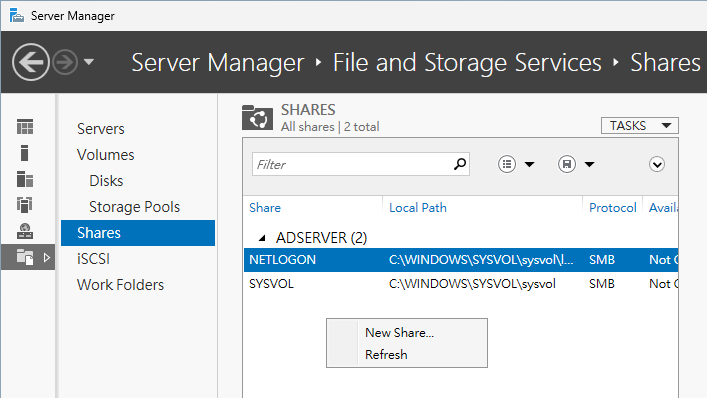Open the Local Server sidebar icon
This screenshot has height=398, width=707.
point(25,153)
